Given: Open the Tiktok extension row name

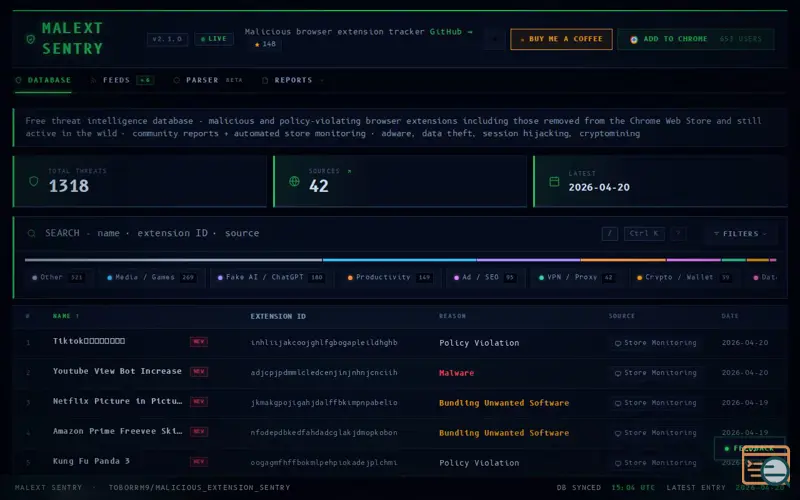Looking at the screenshot, I should tap(89, 341).
